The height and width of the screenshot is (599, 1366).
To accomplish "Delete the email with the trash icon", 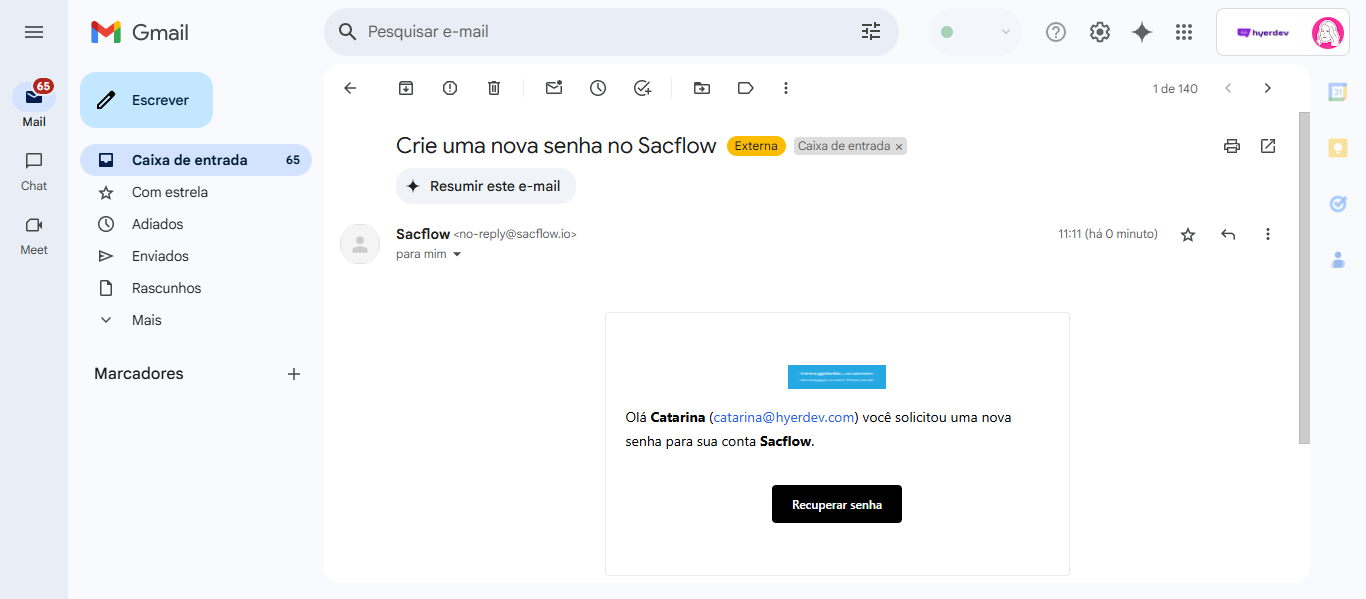I will click(x=494, y=88).
